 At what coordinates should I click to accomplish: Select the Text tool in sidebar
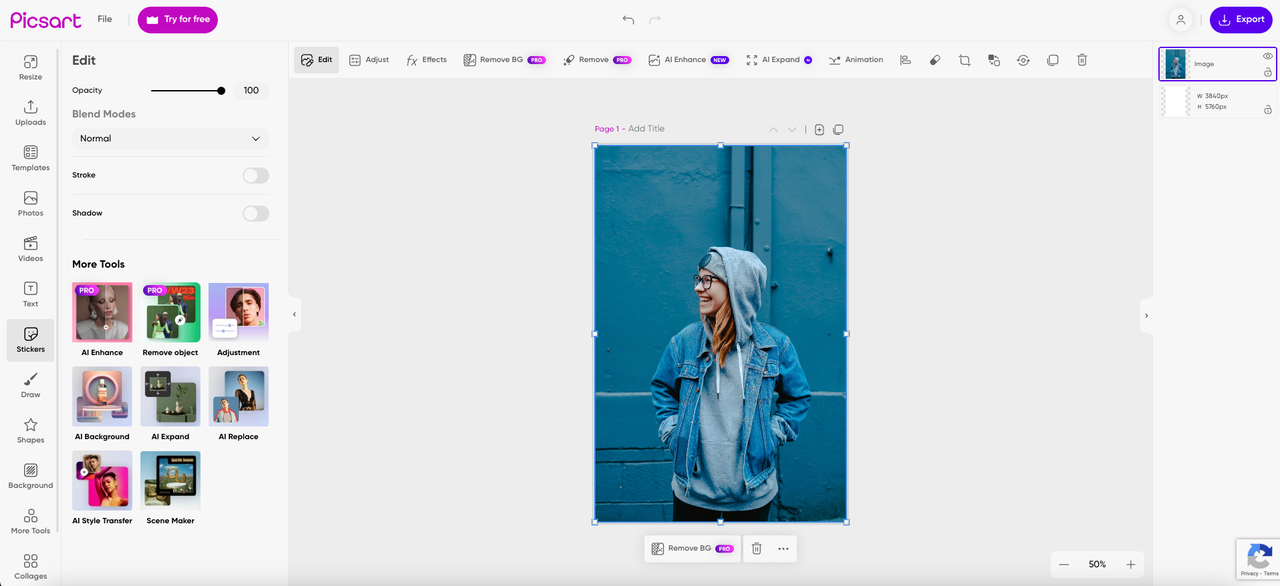click(30, 295)
